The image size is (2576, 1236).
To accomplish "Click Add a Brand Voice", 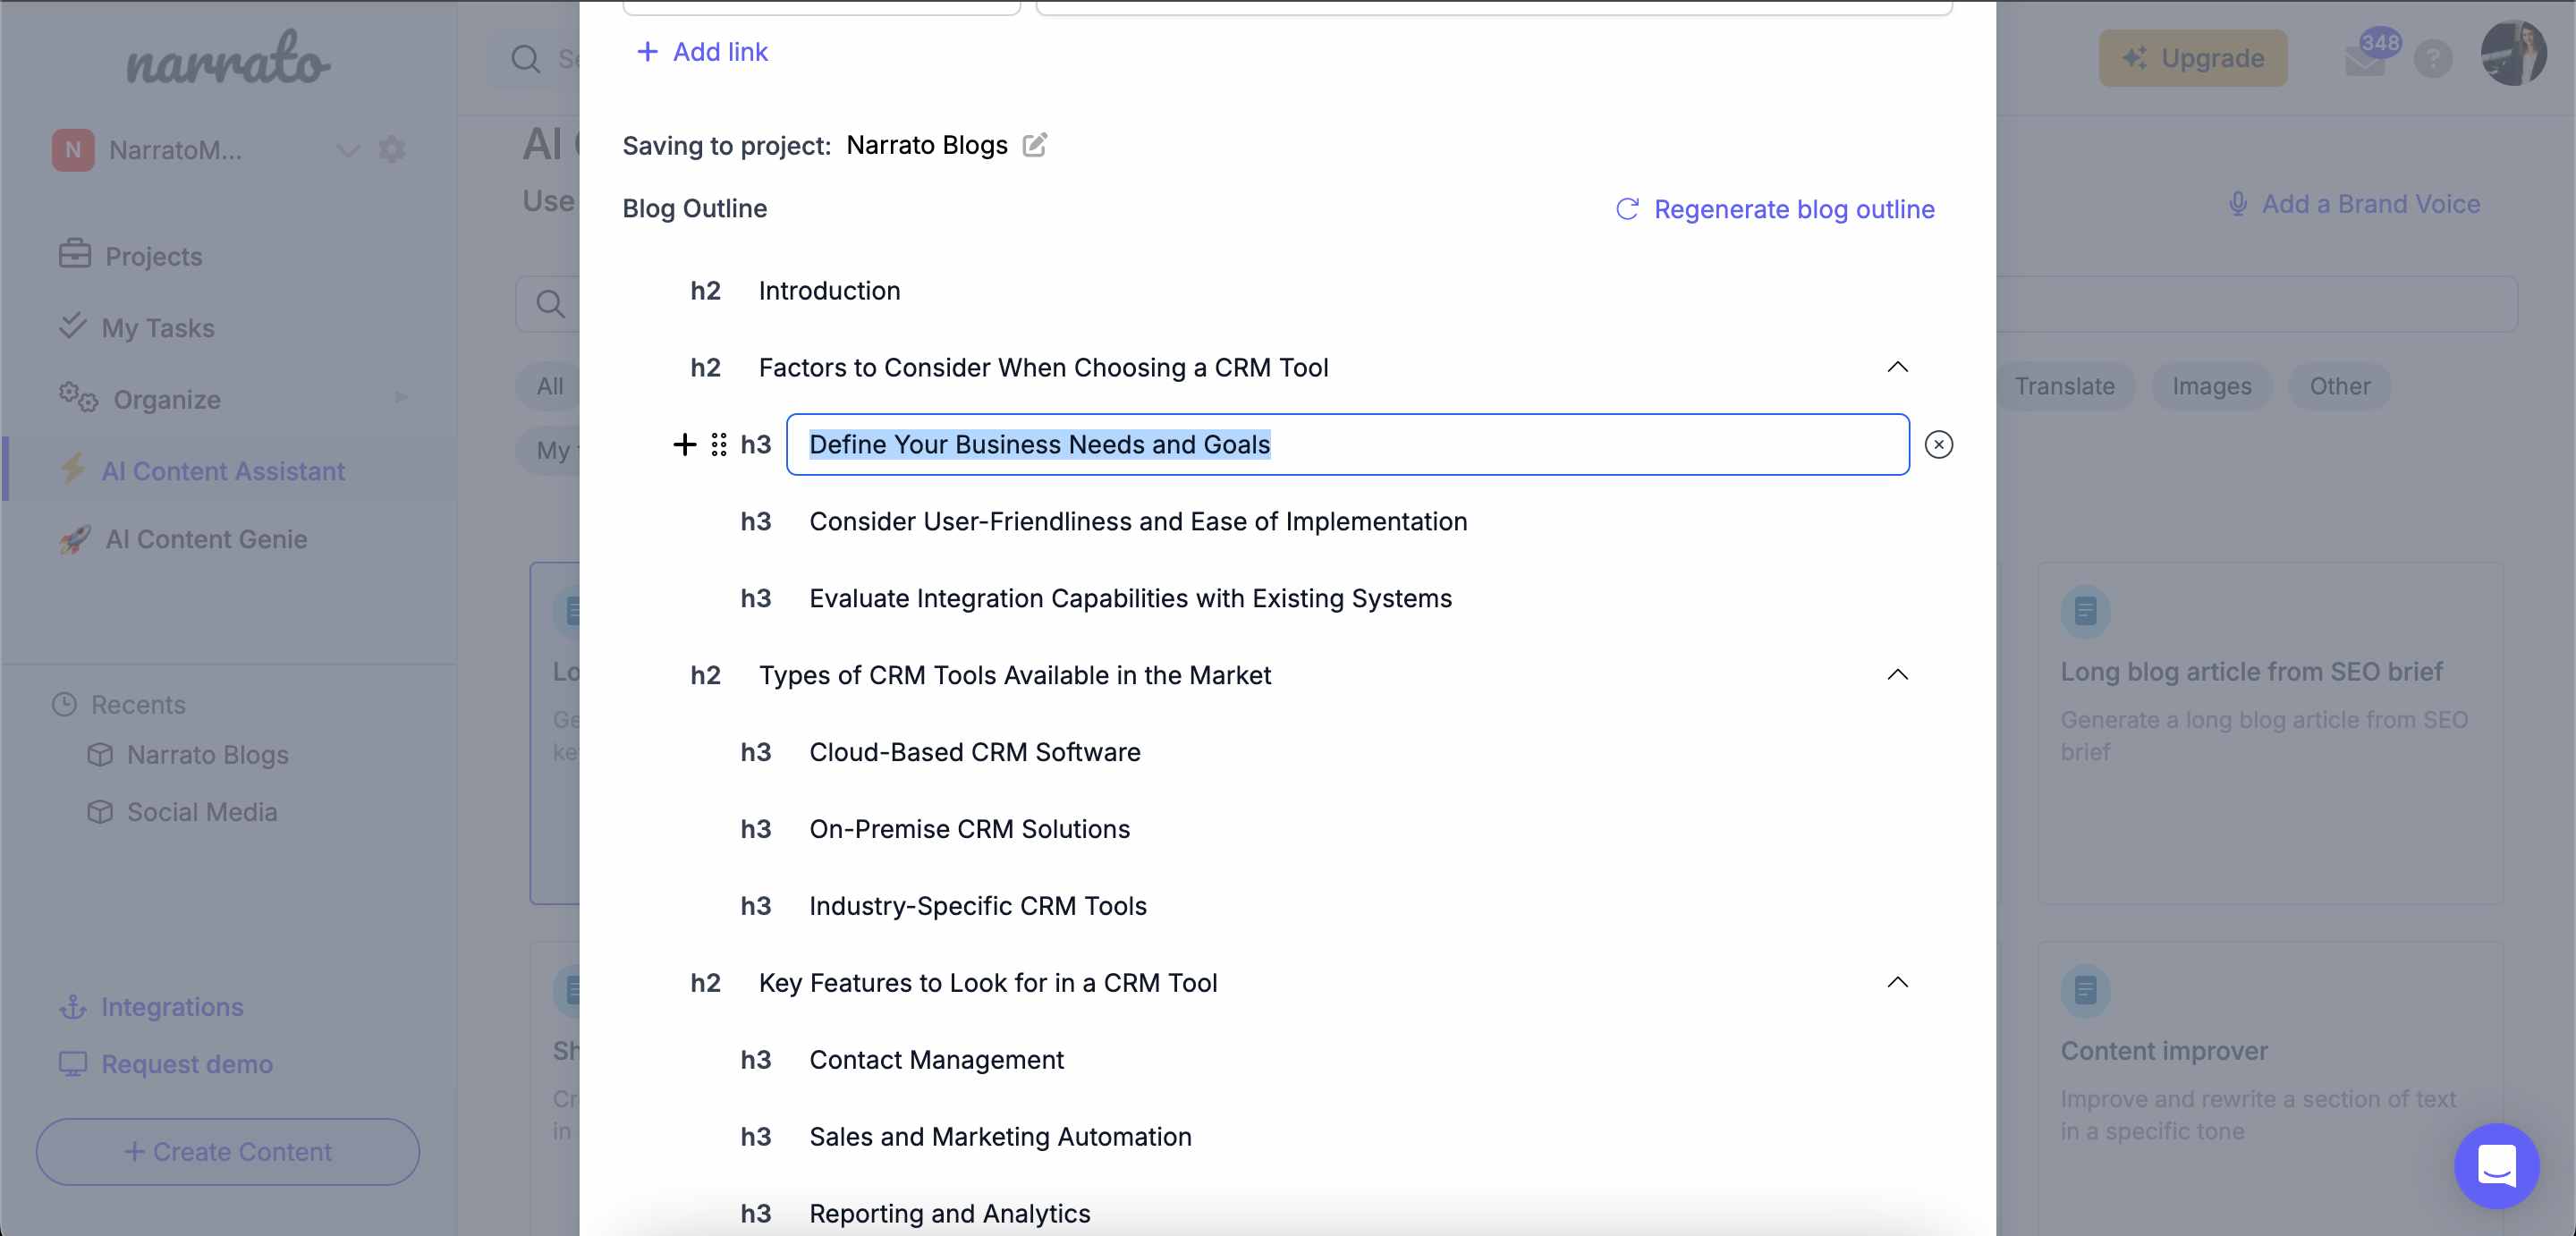I will [x=2354, y=204].
